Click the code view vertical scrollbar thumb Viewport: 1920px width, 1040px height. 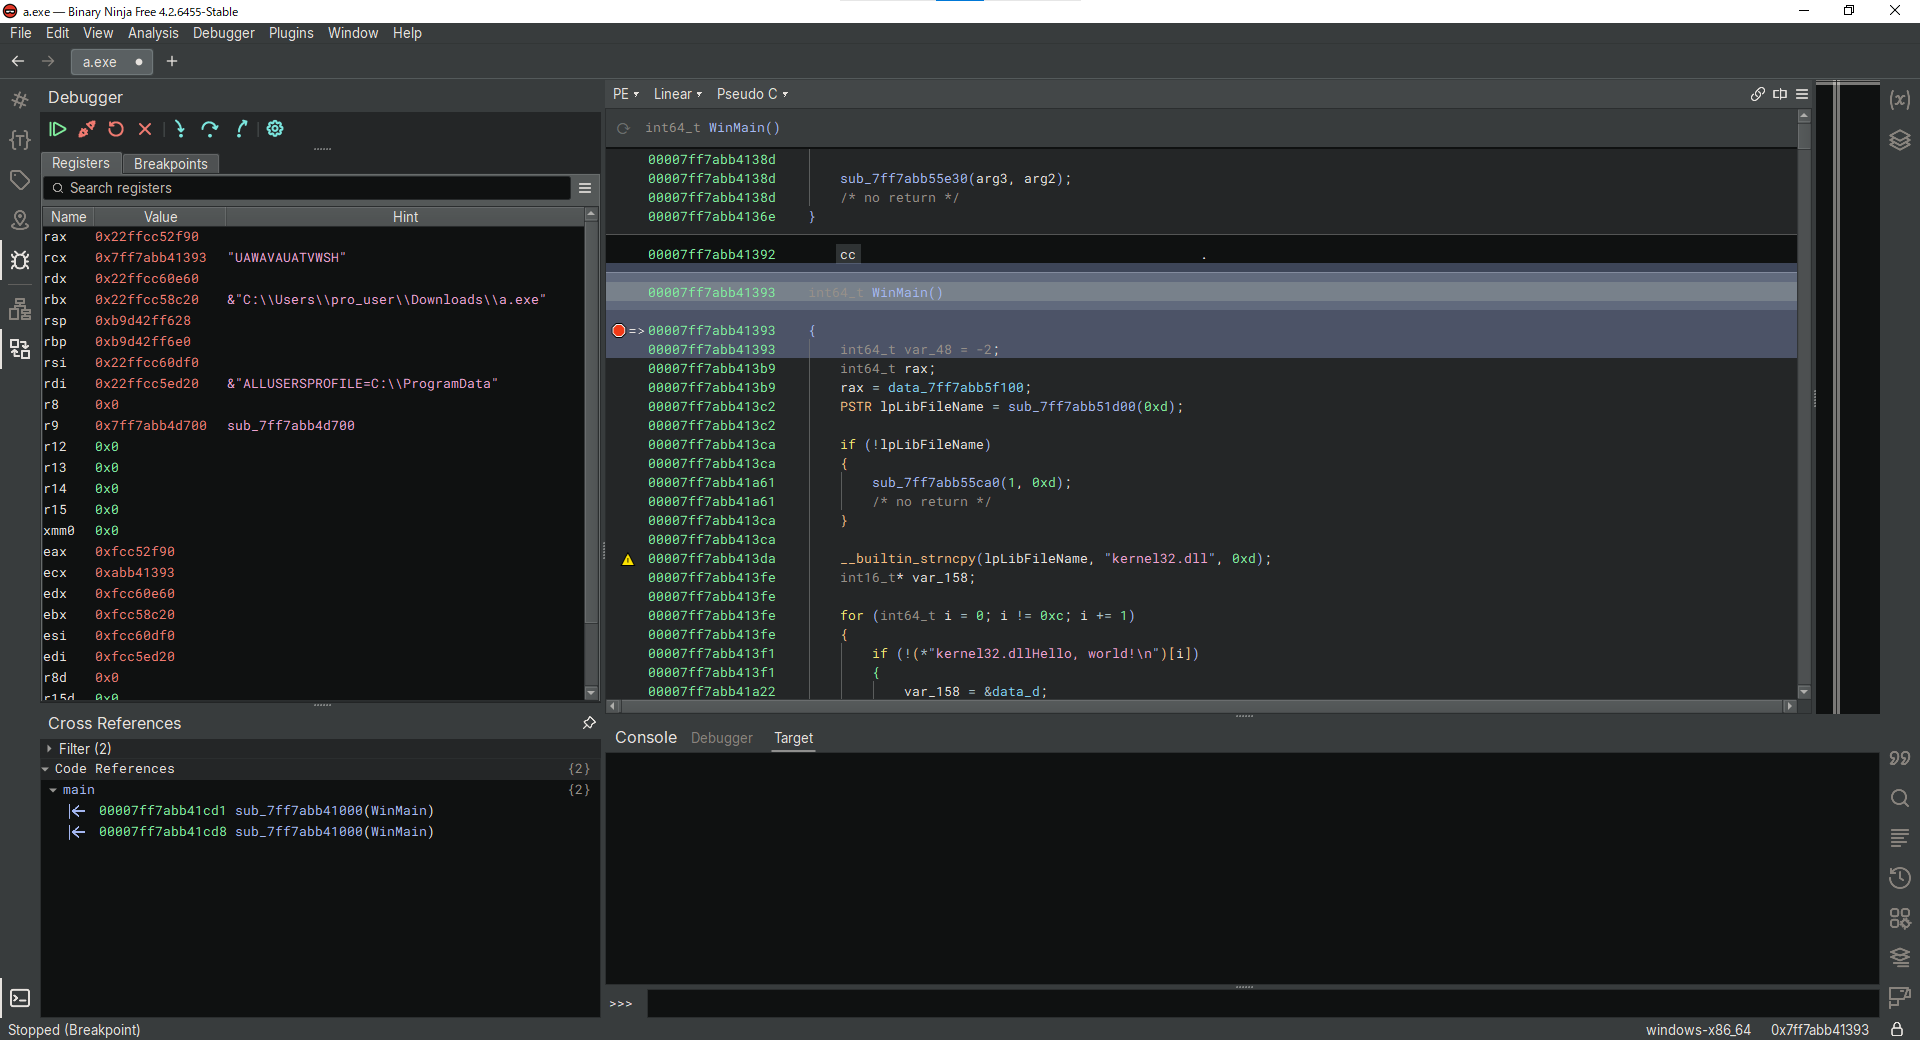pyautogui.click(x=1804, y=136)
